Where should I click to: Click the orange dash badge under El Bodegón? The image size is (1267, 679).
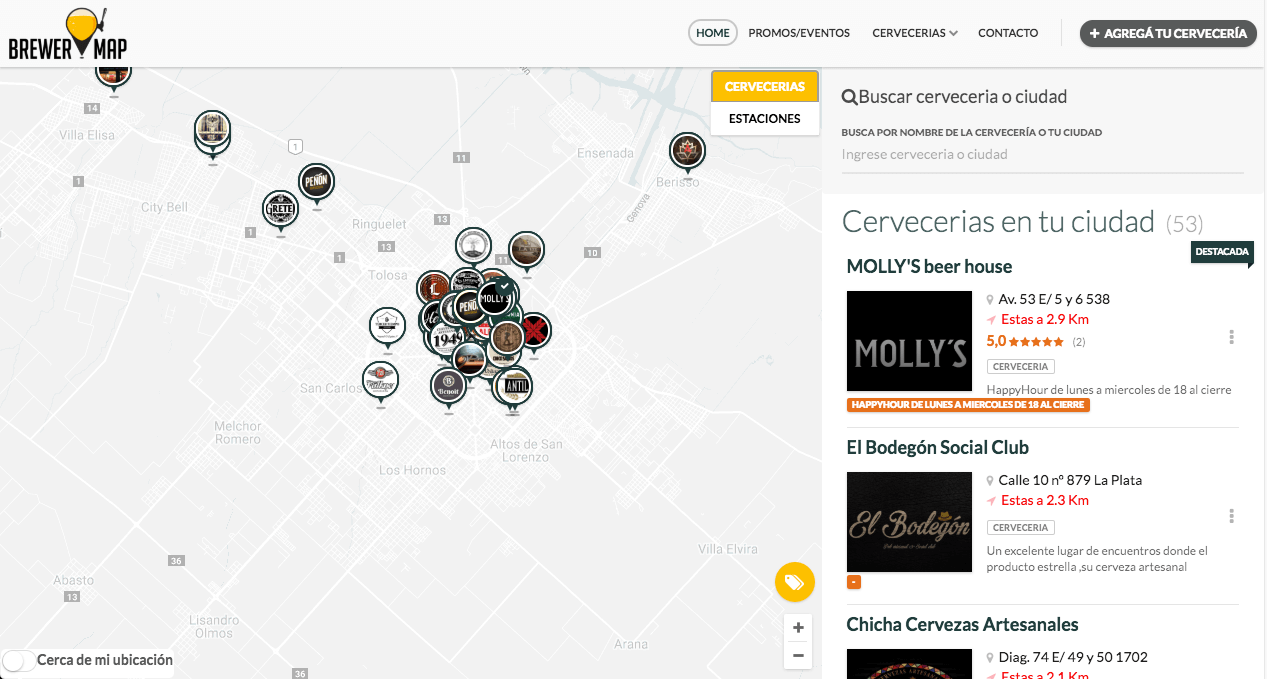pyautogui.click(x=854, y=582)
